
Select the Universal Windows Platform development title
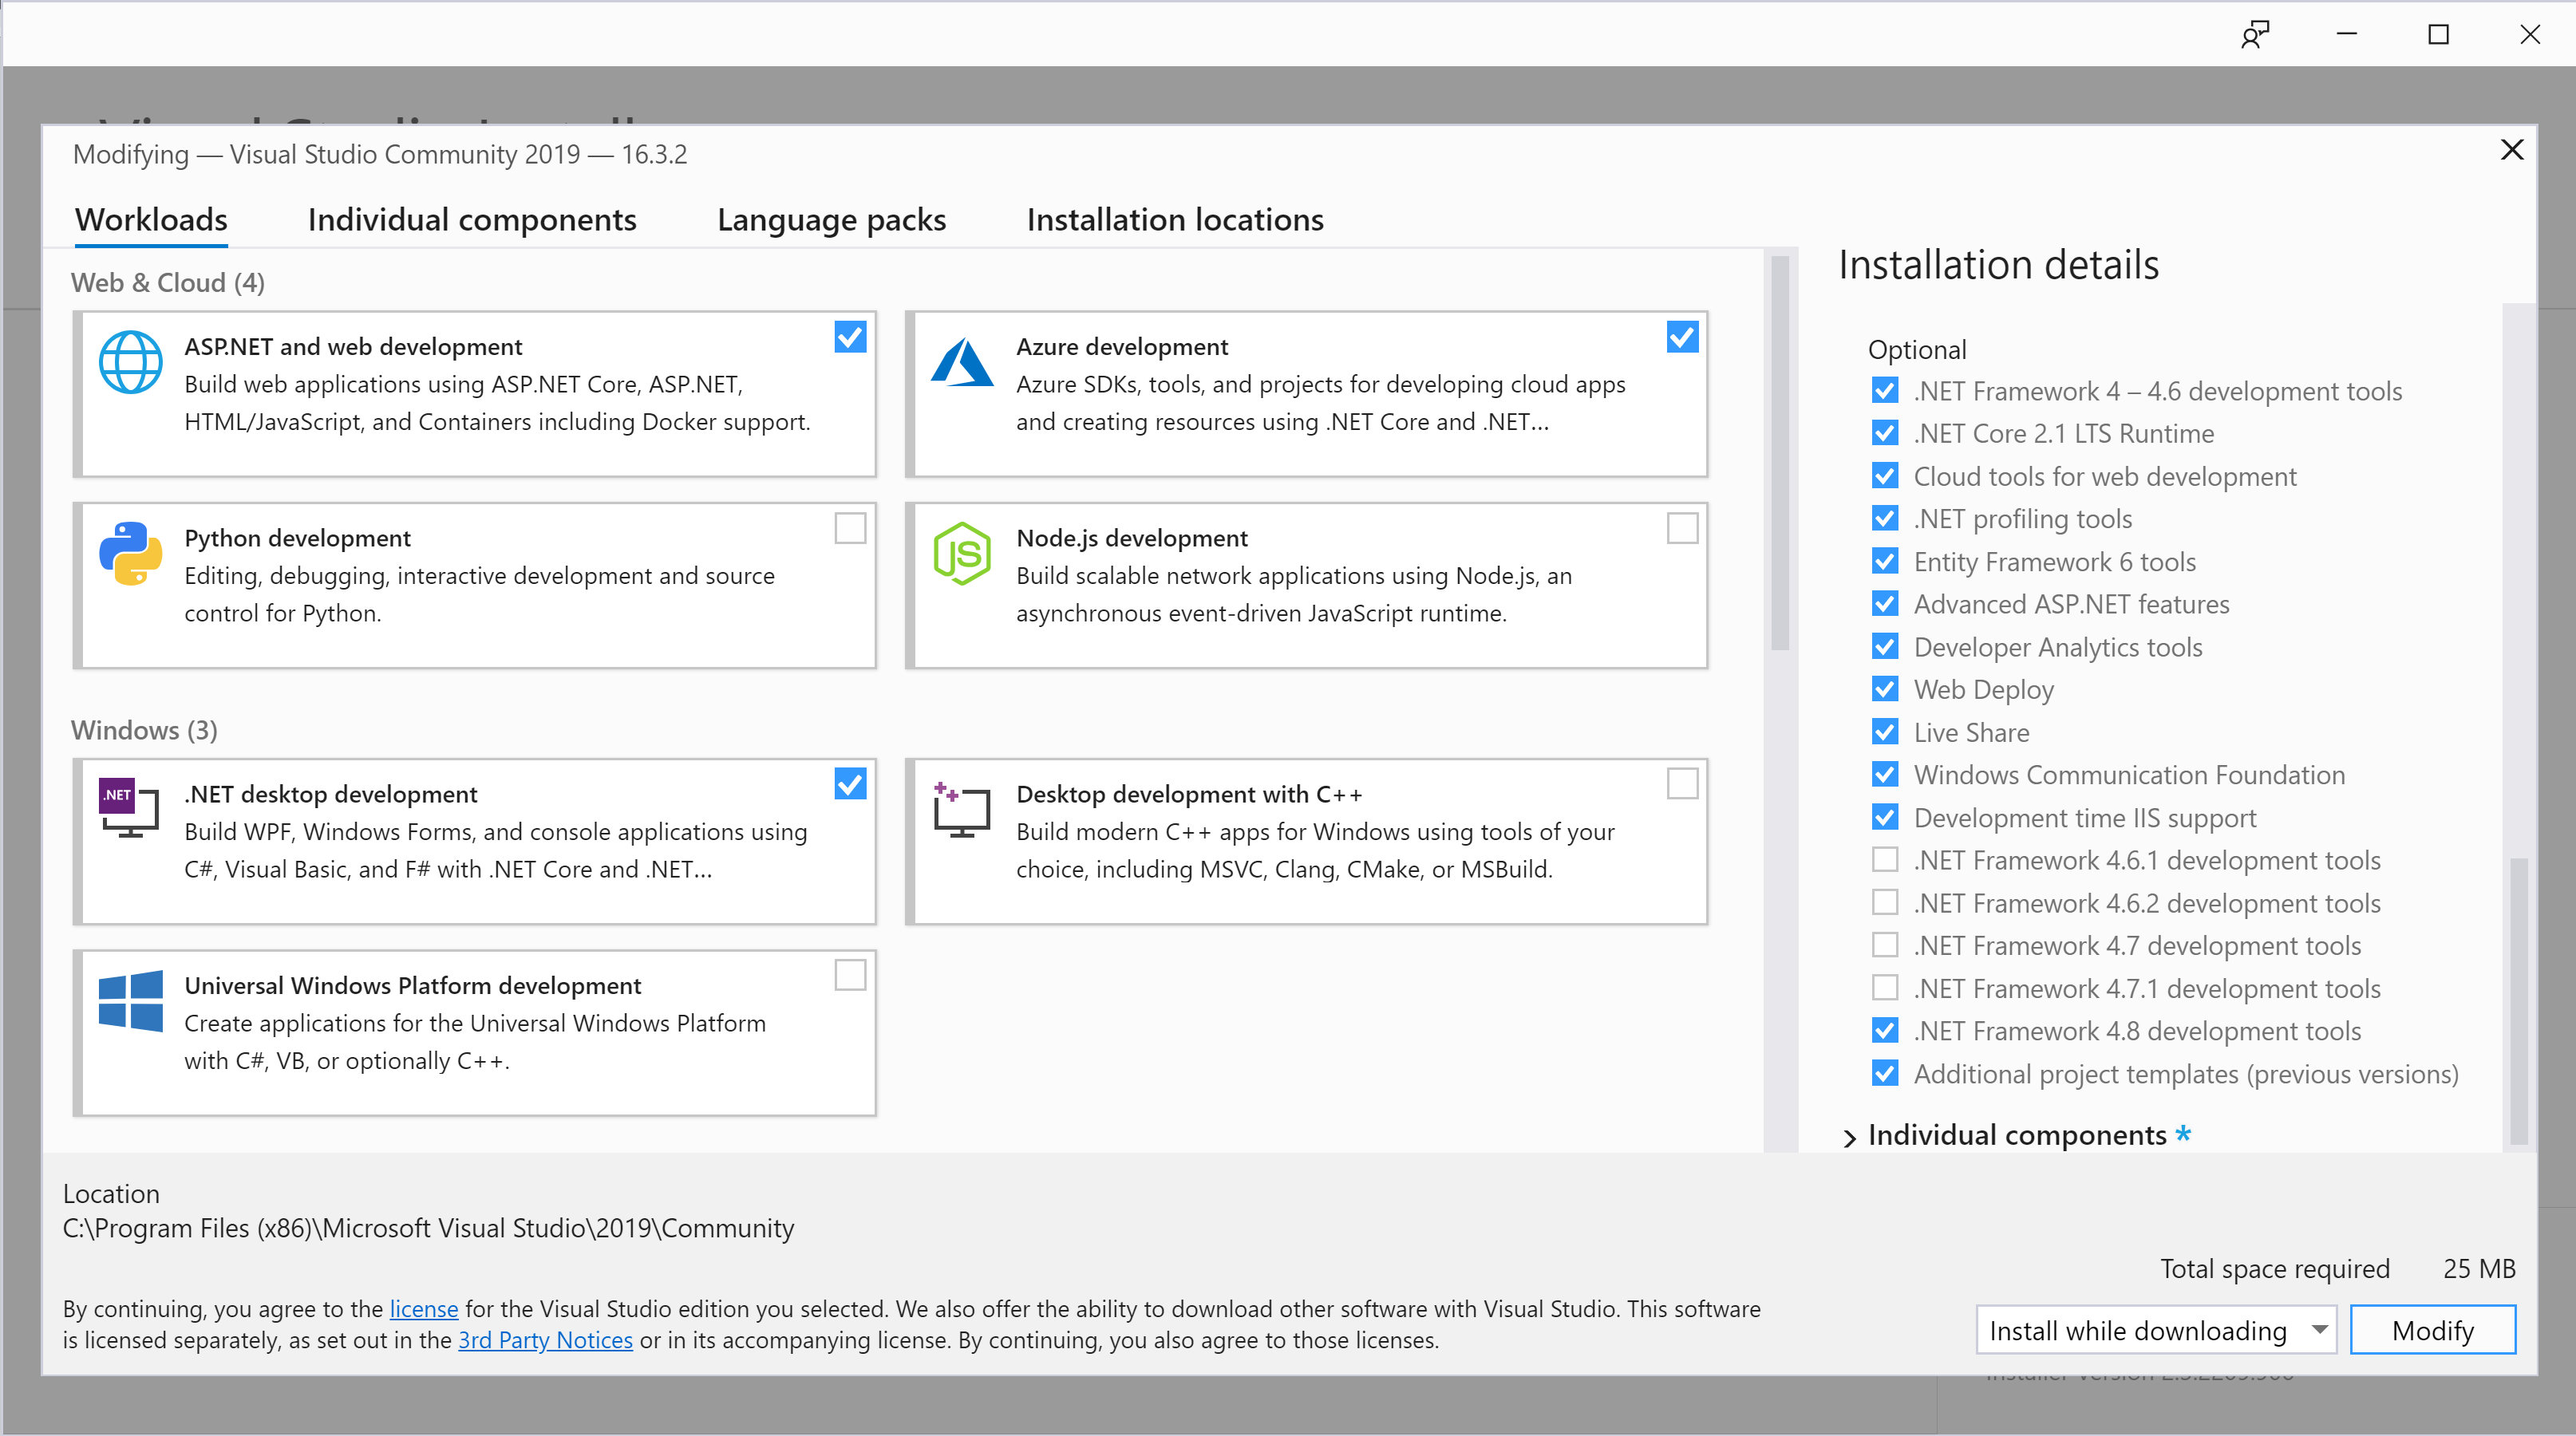(413, 986)
